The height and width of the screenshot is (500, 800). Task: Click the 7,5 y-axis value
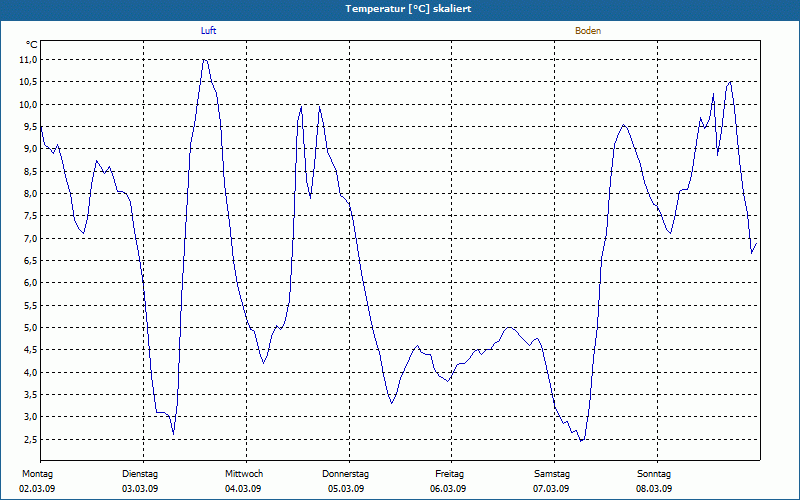tap(30, 216)
